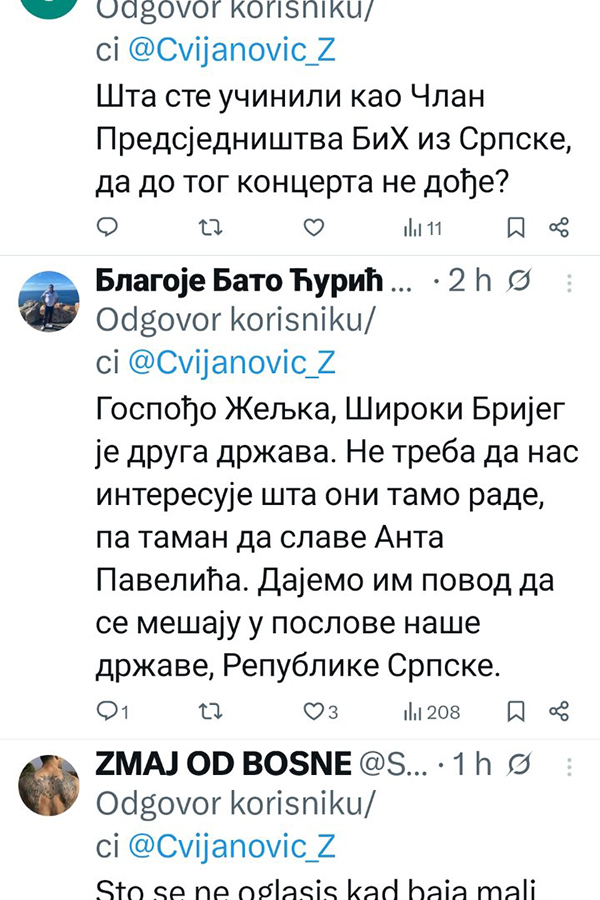Screen dimensions: 600x900
Task: Open the circle-slash options icon on ZMAJ OD BOSNE's tweet
Action: coord(520,766)
